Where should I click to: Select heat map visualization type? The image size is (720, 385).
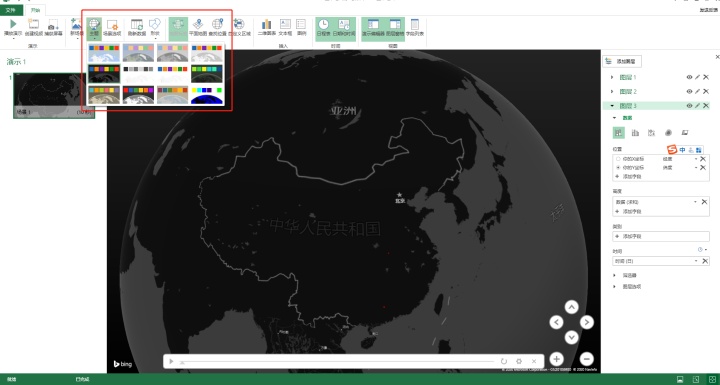pos(668,133)
